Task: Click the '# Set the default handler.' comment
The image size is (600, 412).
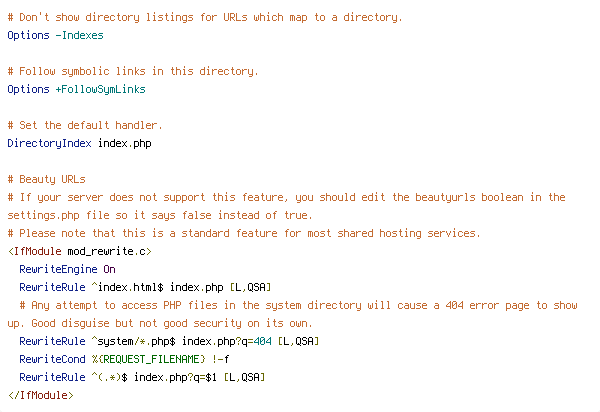Action: pos(85,125)
